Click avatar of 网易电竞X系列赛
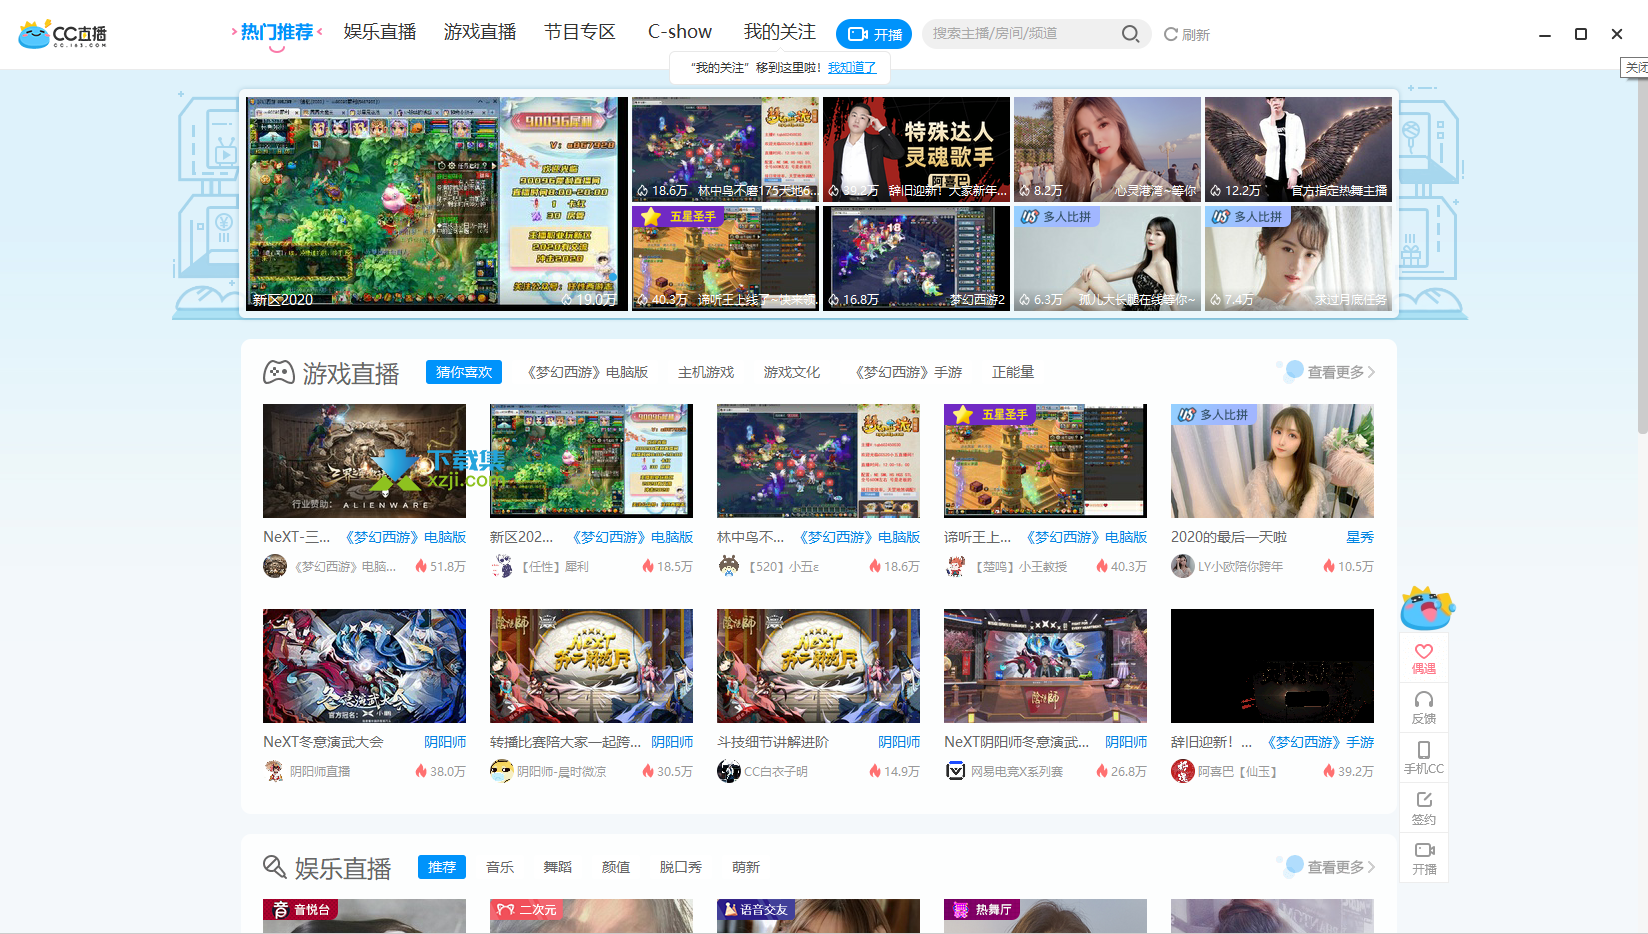This screenshot has height=934, width=1648. 955,771
